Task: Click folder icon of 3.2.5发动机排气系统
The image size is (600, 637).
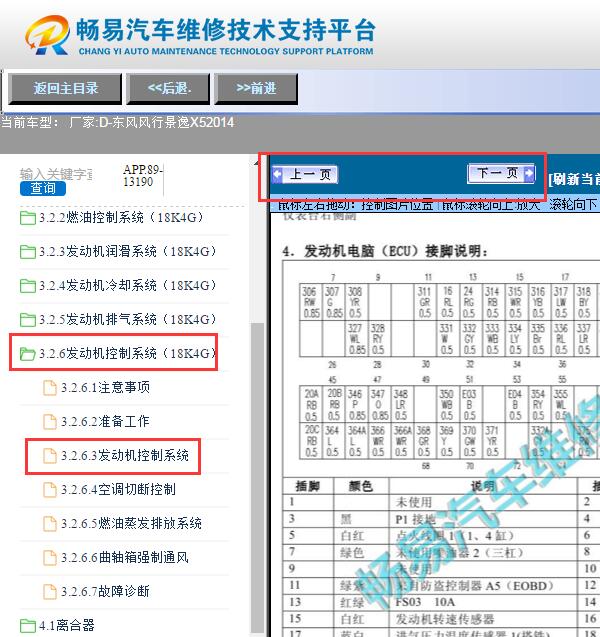Action: (28, 320)
